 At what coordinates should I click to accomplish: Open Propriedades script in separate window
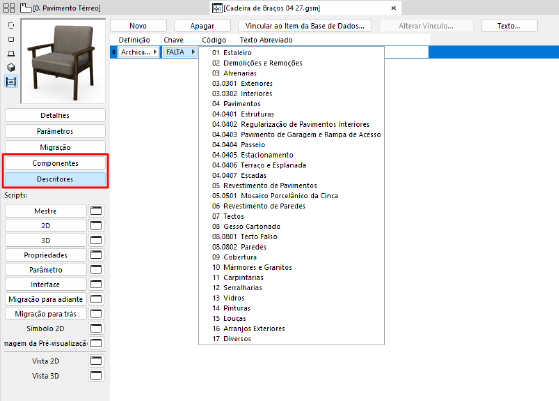pos(96,255)
